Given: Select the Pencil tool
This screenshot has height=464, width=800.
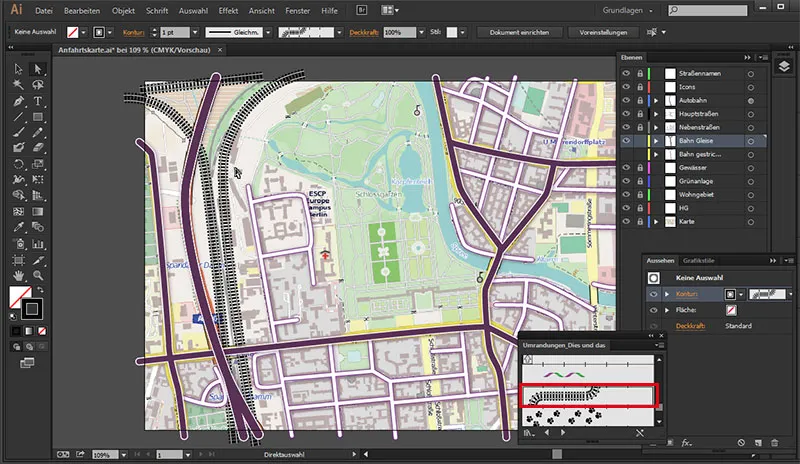Looking at the screenshot, I should pyautogui.click(x=37, y=132).
